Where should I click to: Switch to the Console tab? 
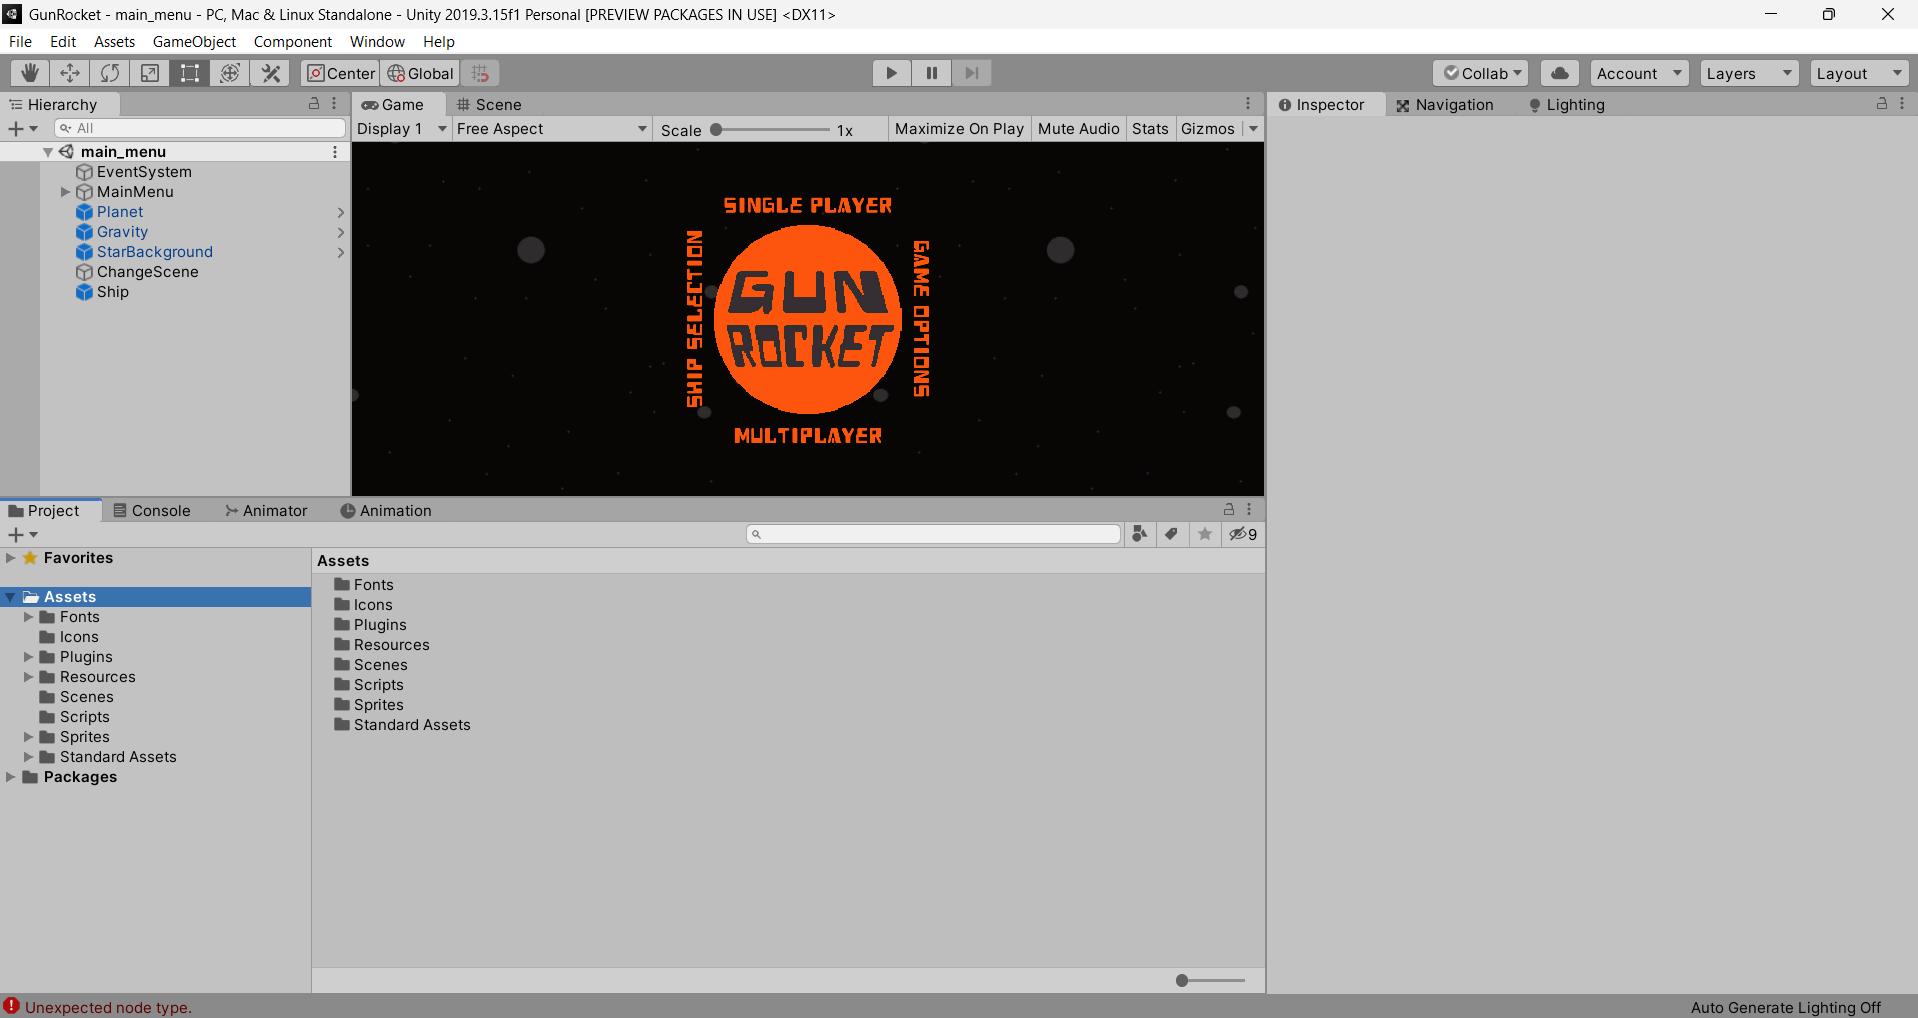click(x=151, y=510)
